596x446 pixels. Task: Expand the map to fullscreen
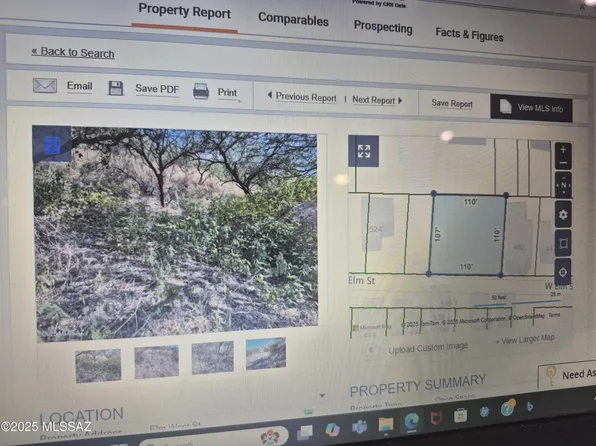[x=363, y=151]
